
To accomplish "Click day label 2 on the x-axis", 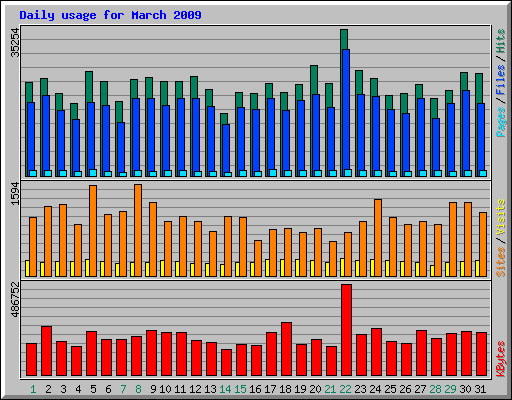I will (48, 389).
